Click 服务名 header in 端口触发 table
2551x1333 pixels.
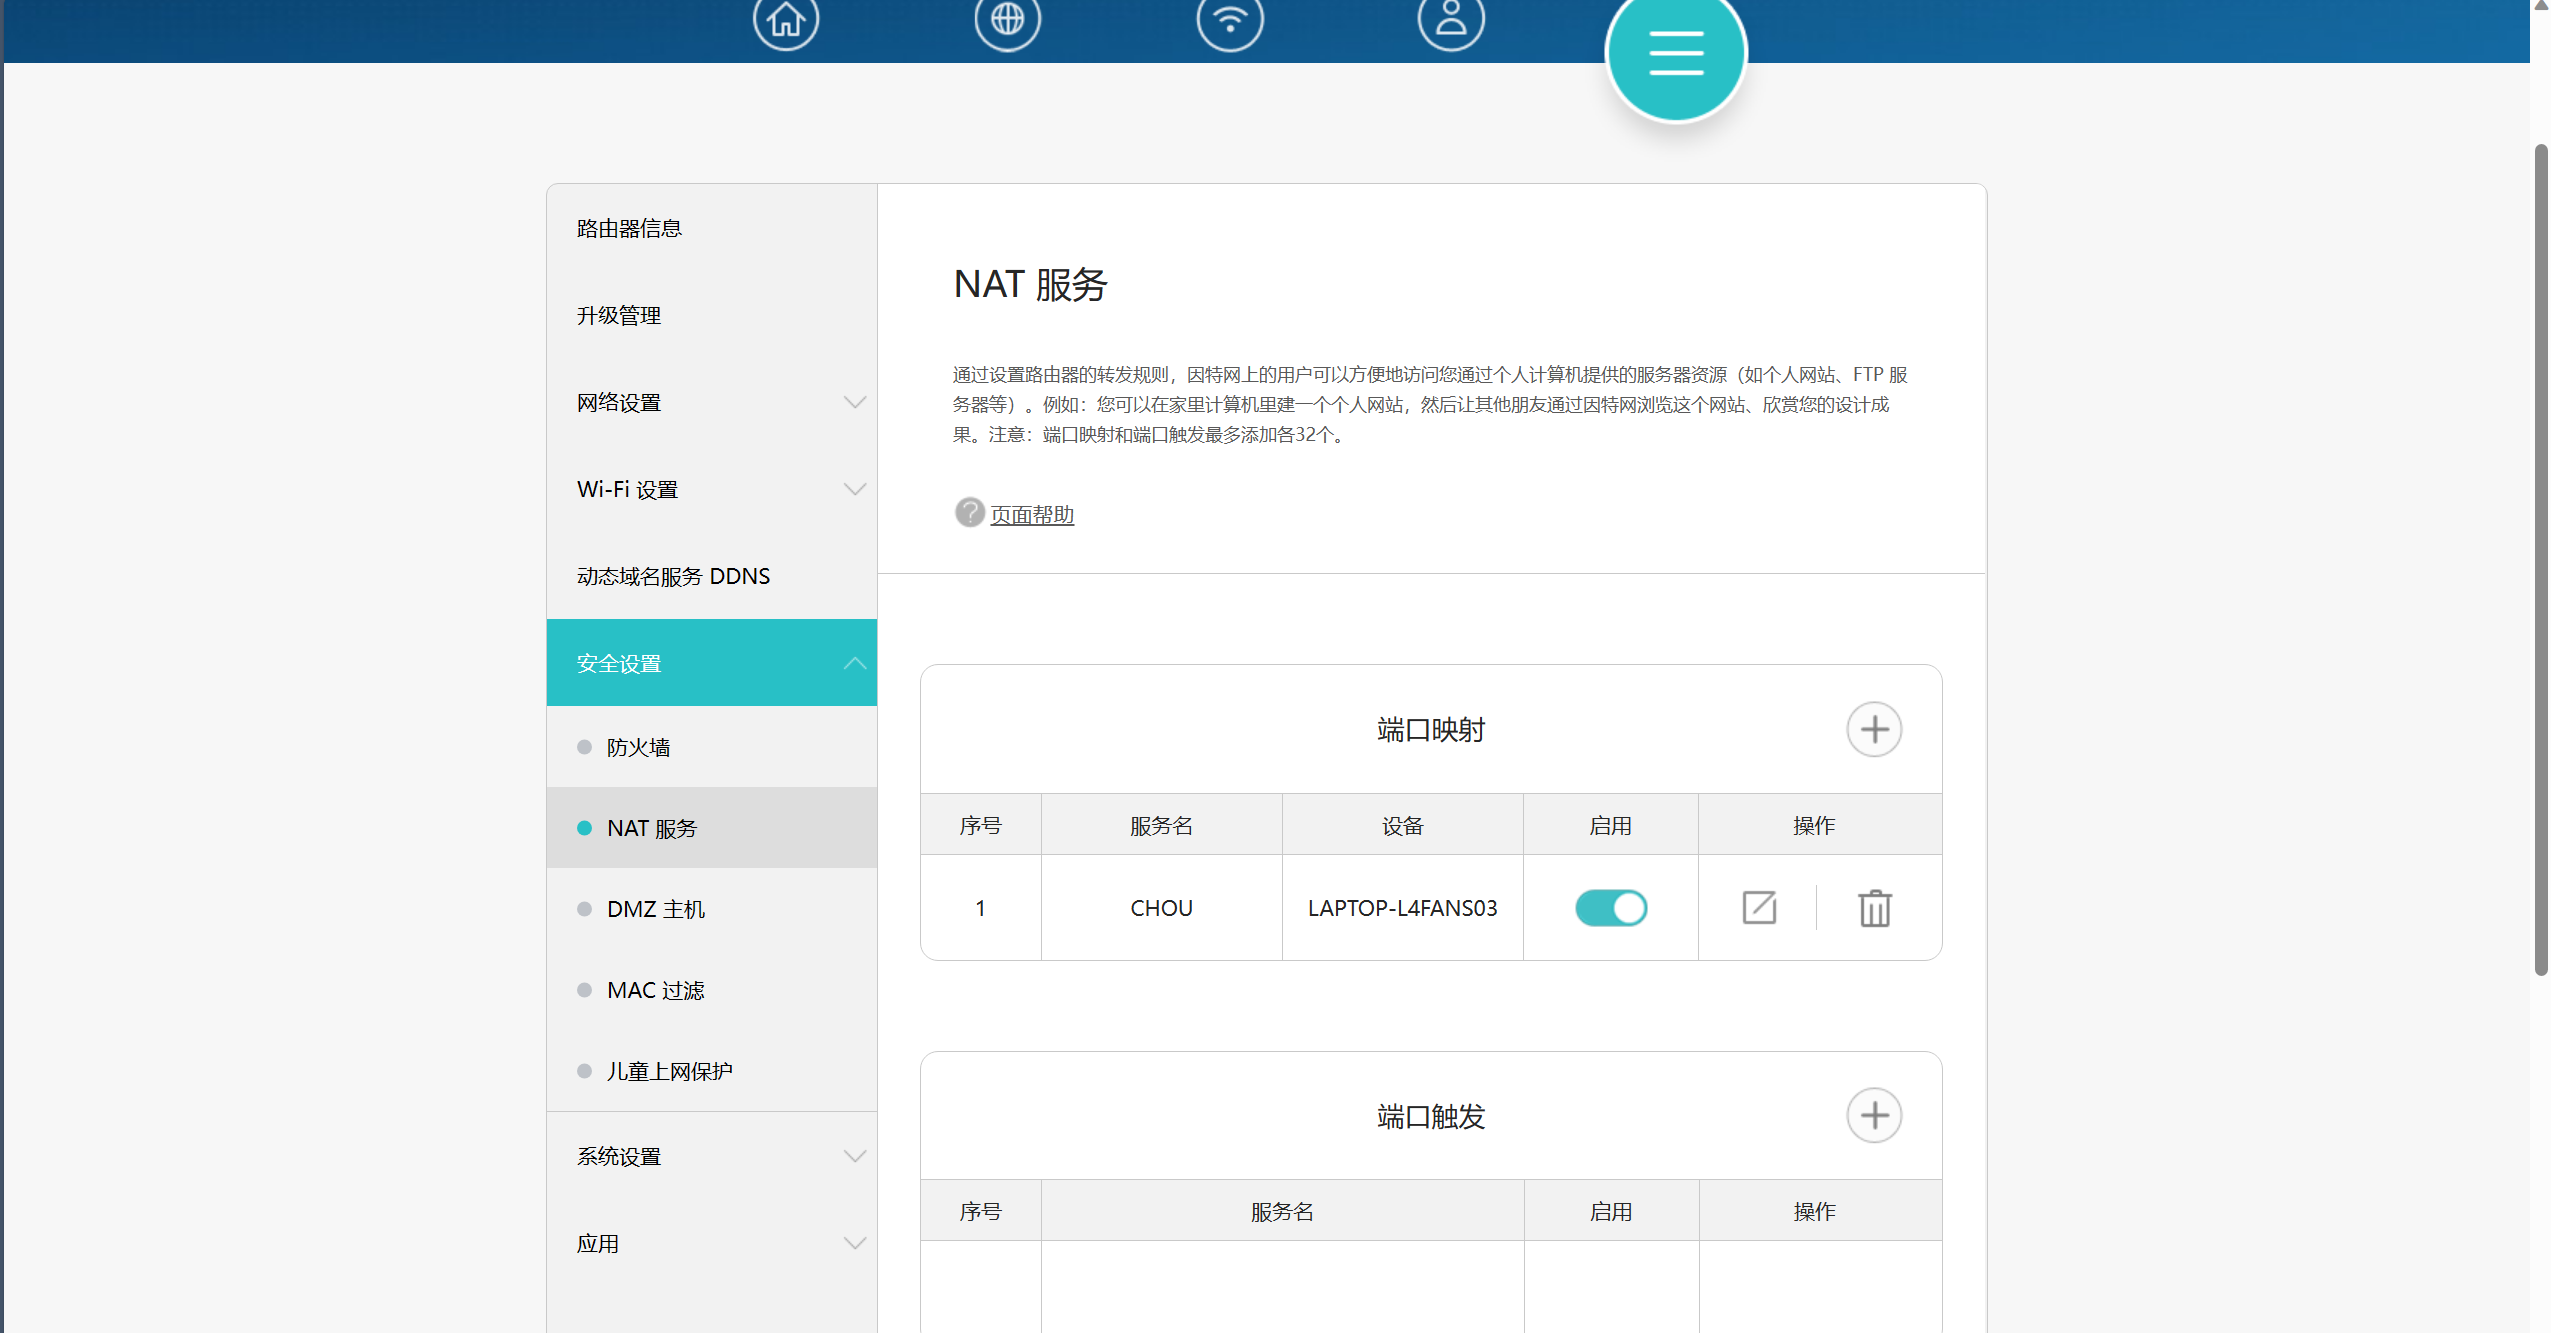tap(1282, 1211)
